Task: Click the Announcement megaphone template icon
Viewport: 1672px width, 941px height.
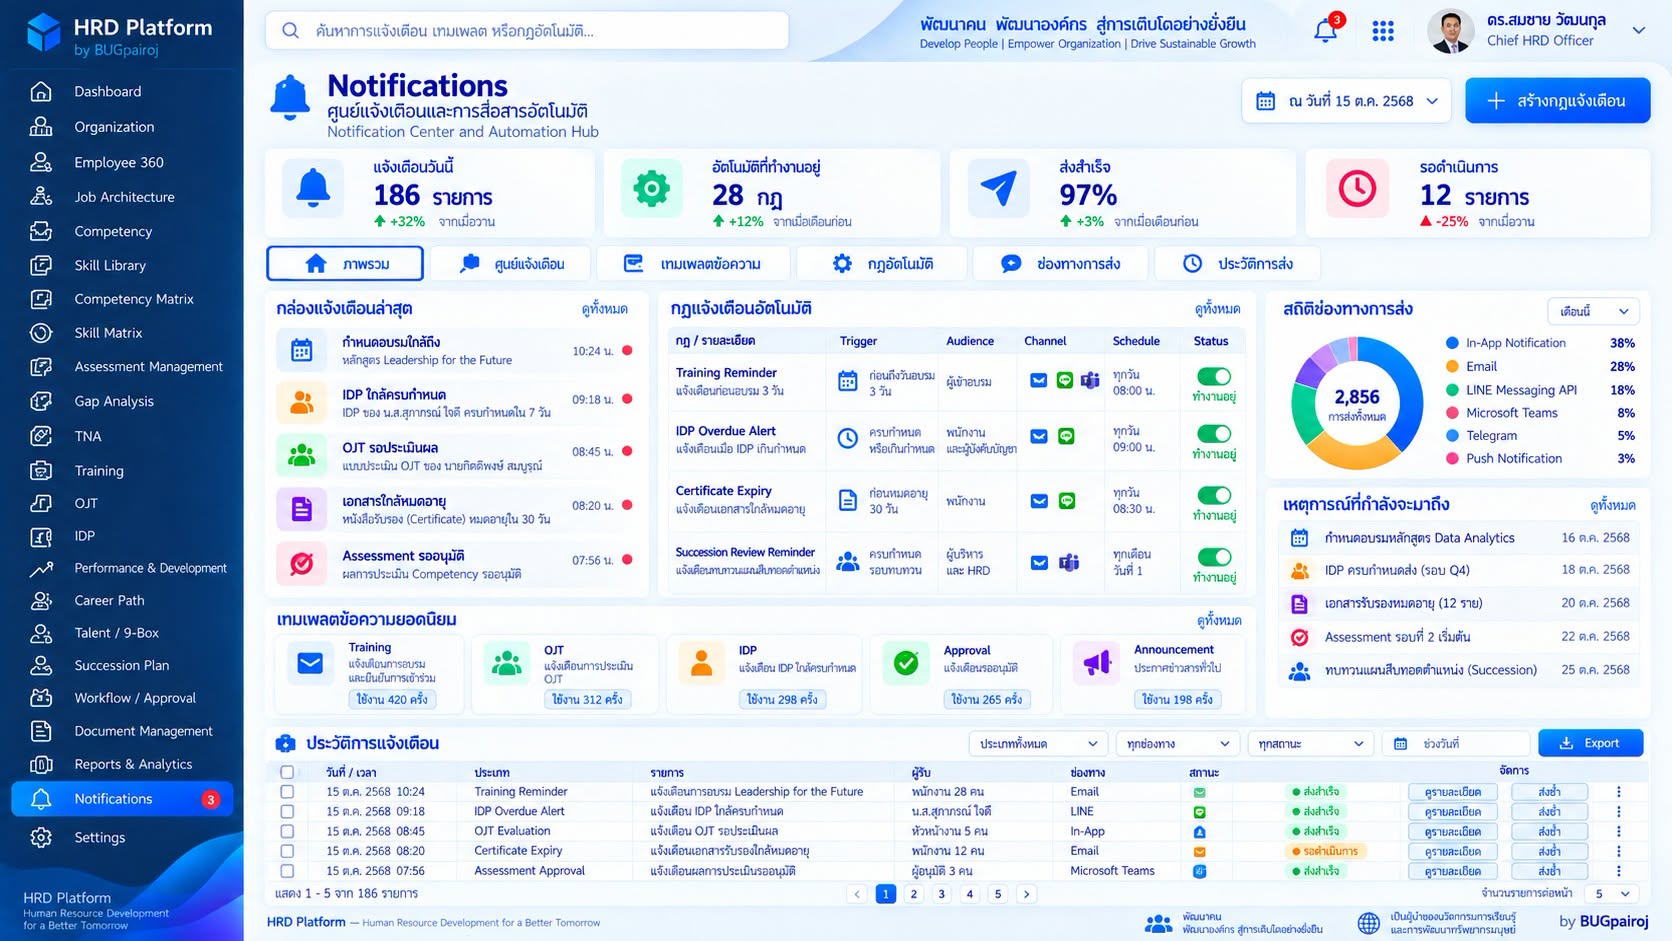Action: click(1097, 662)
